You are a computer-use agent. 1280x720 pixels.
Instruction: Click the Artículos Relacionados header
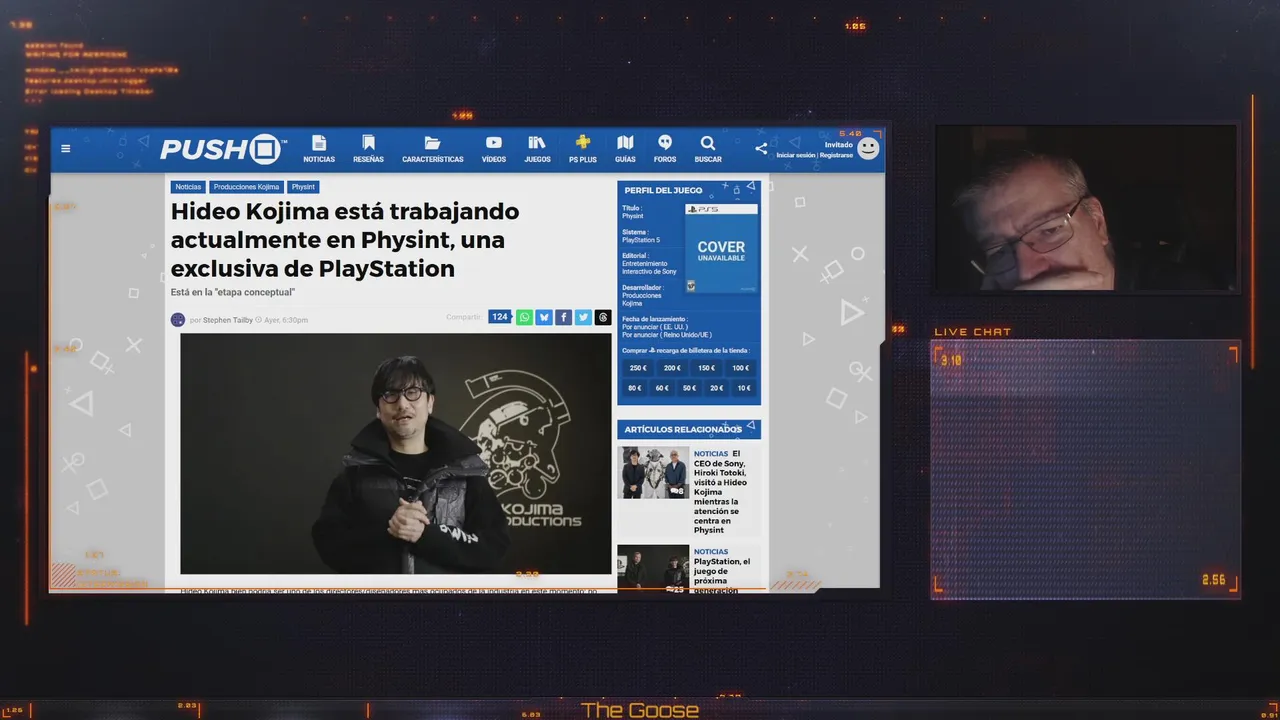point(689,429)
